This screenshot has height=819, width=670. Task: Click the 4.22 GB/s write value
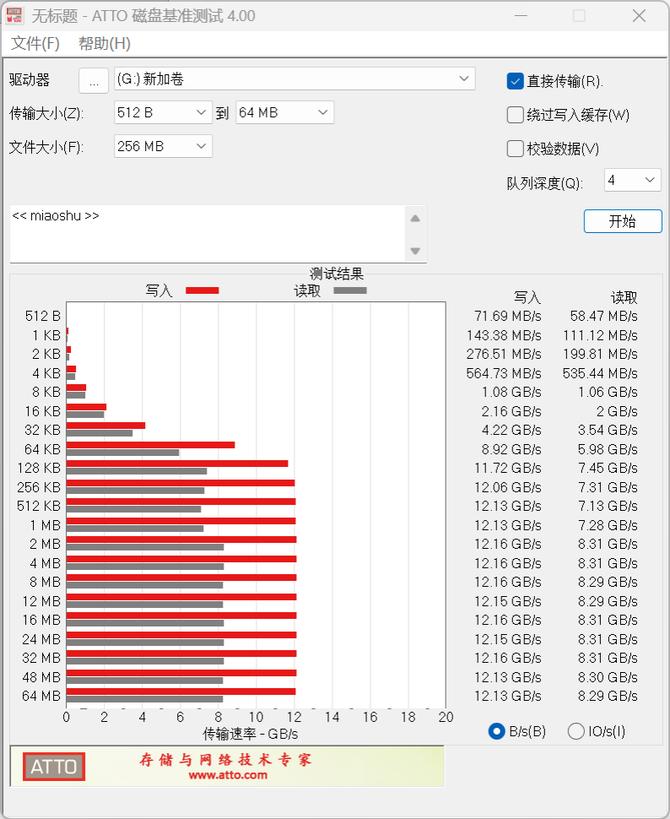click(x=511, y=430)
